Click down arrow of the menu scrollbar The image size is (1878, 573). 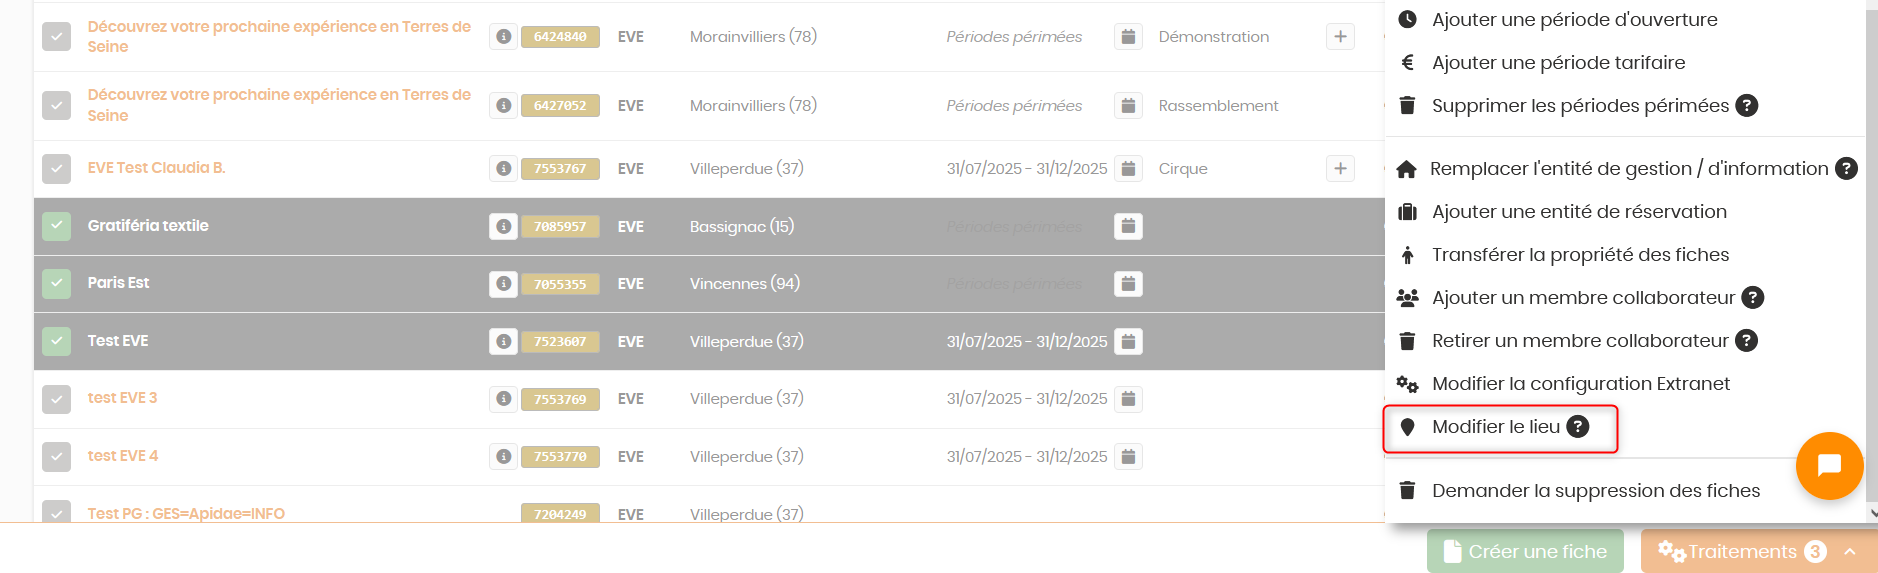point(1872,513)
